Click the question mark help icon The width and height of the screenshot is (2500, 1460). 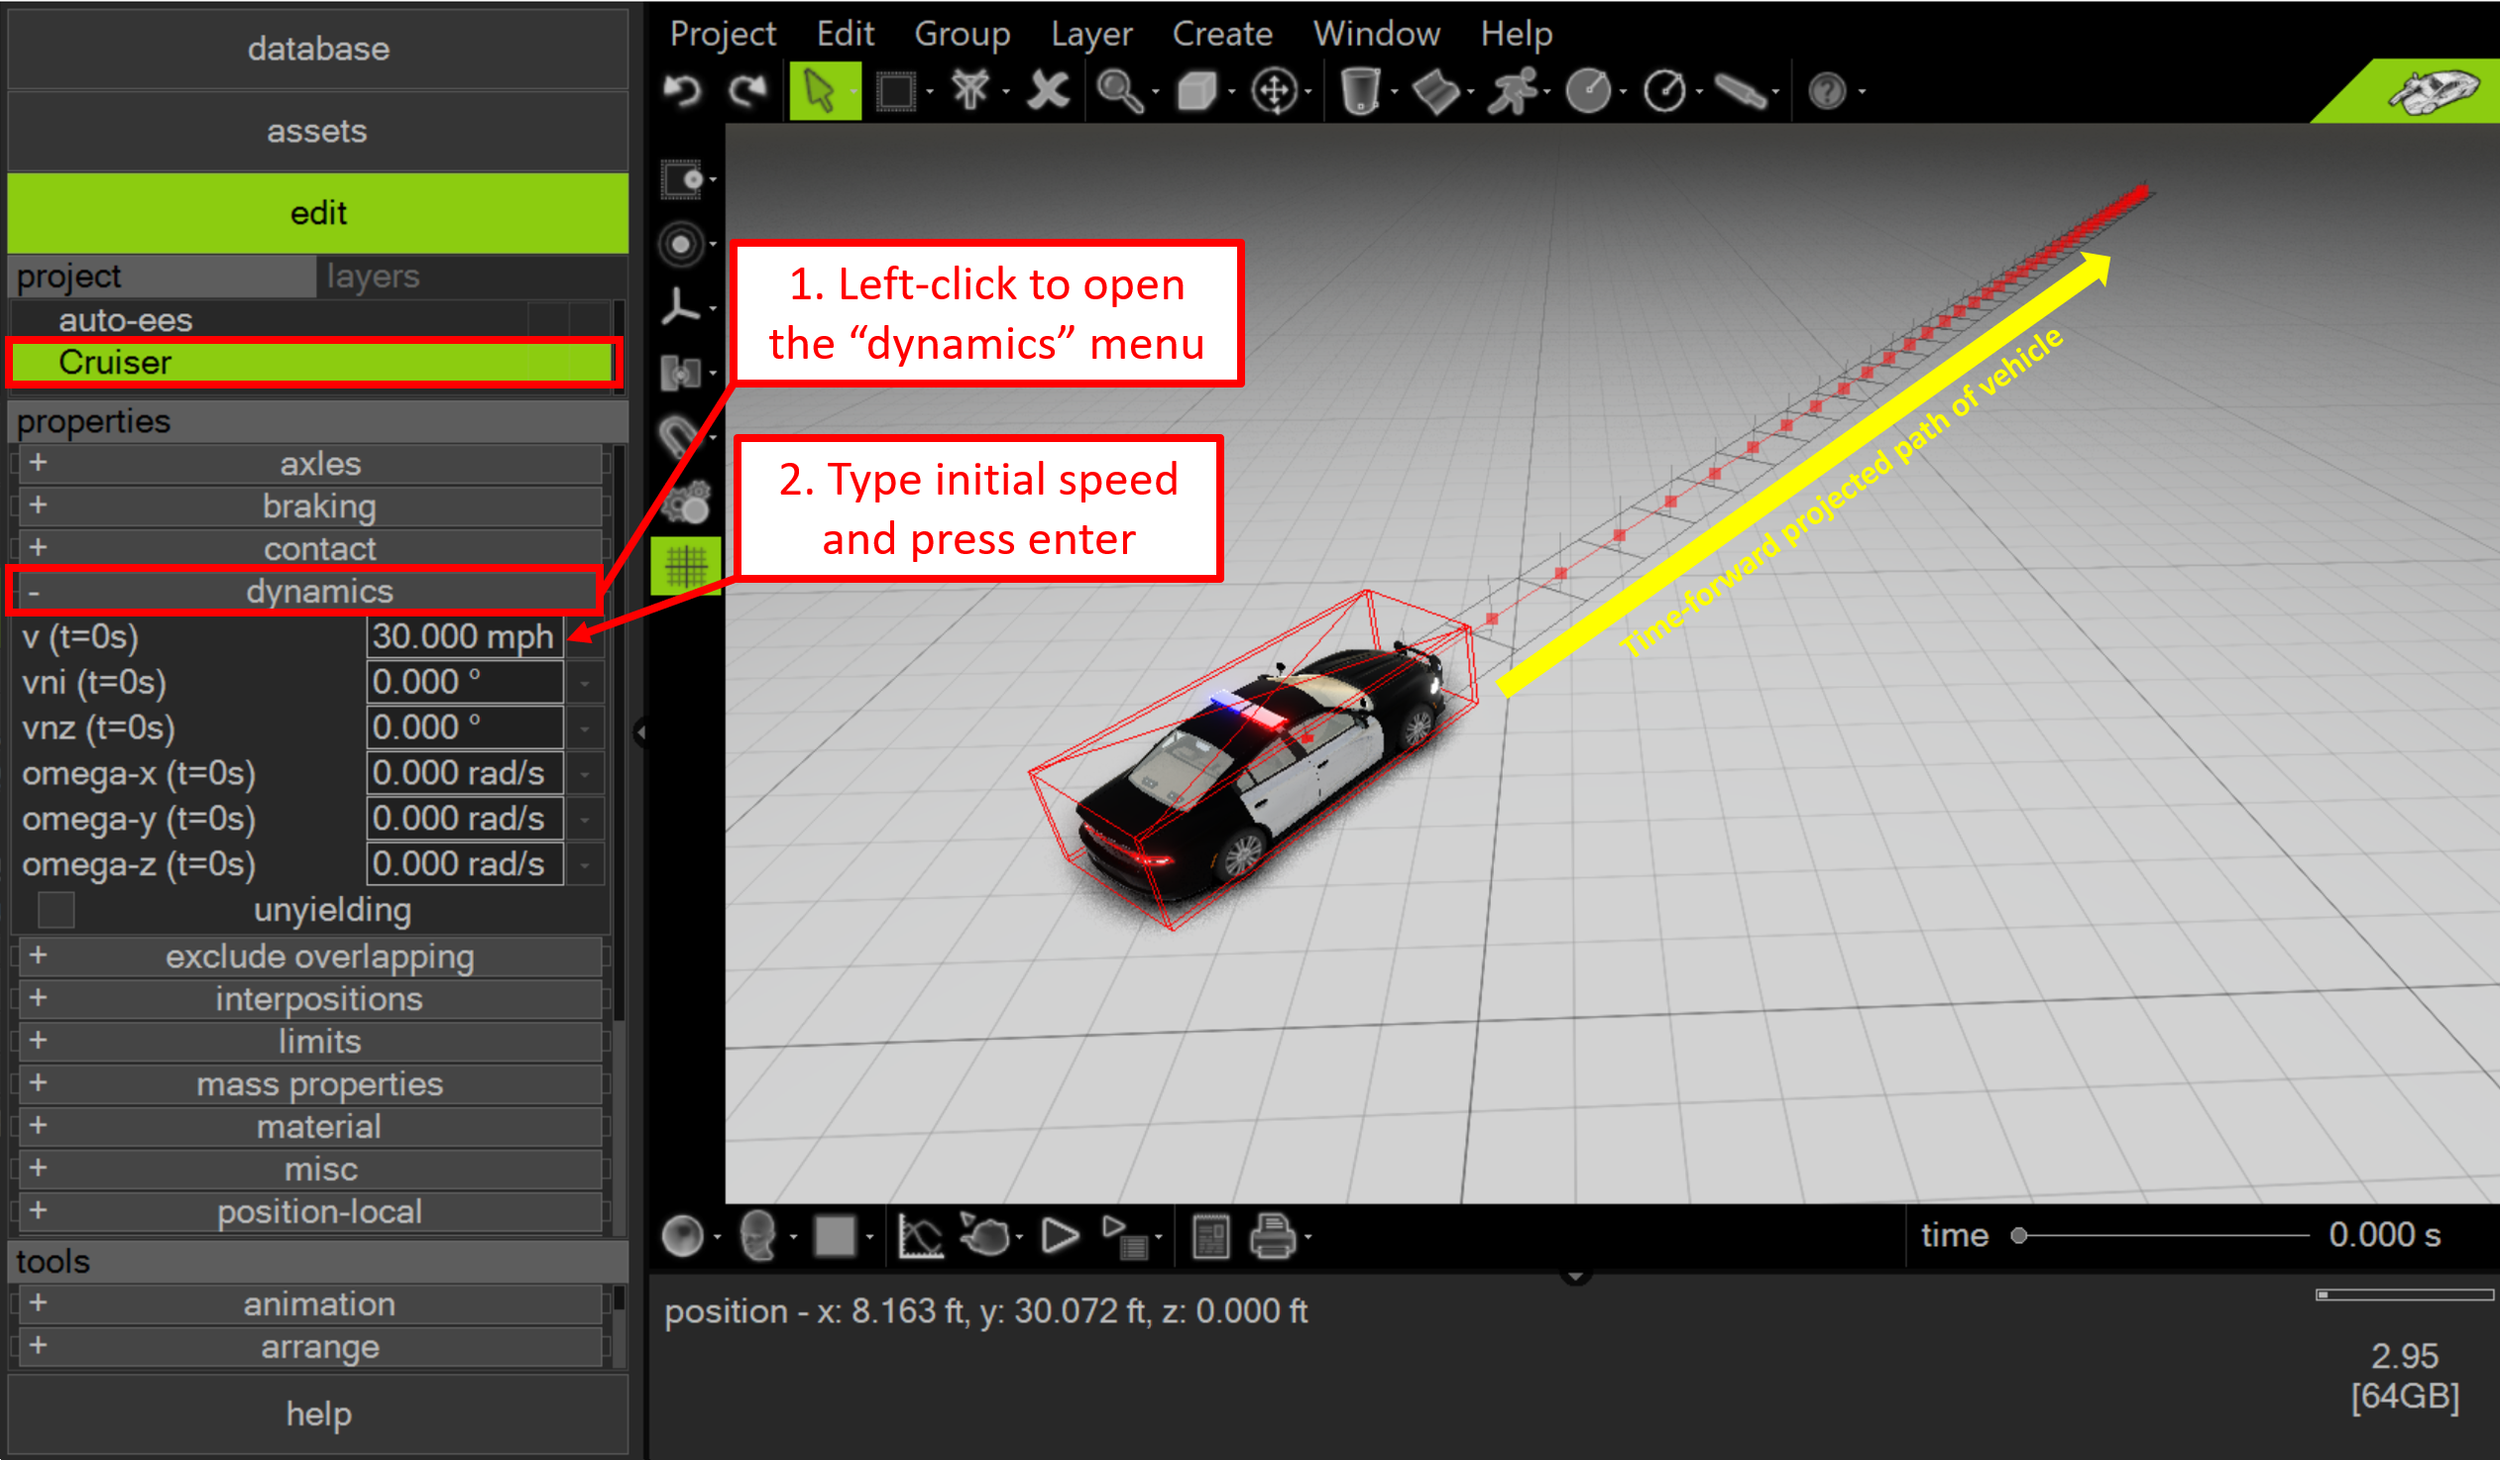(x=1827, y=91)
